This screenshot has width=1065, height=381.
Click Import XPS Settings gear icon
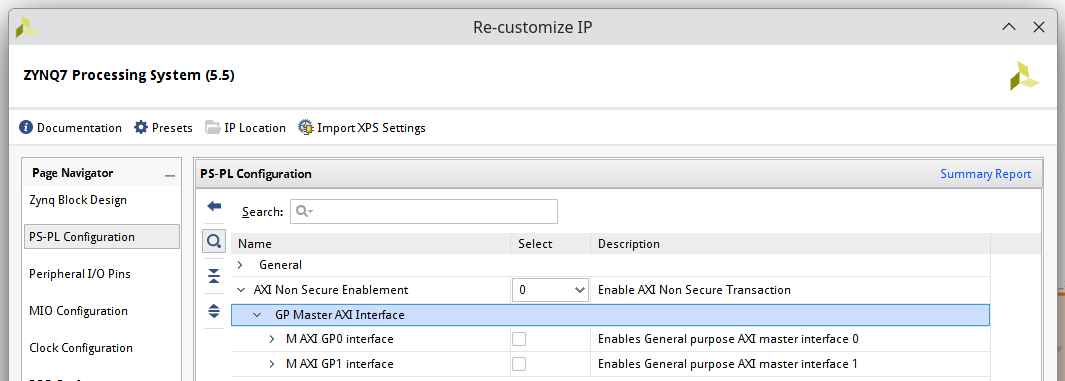(306, 128)
